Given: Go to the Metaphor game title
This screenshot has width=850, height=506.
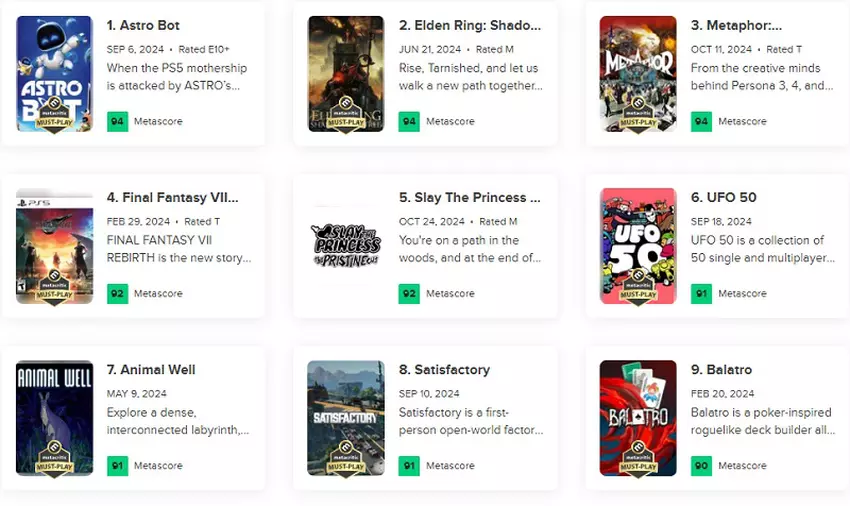Looking at the screenshot, I should coord(736,25).
